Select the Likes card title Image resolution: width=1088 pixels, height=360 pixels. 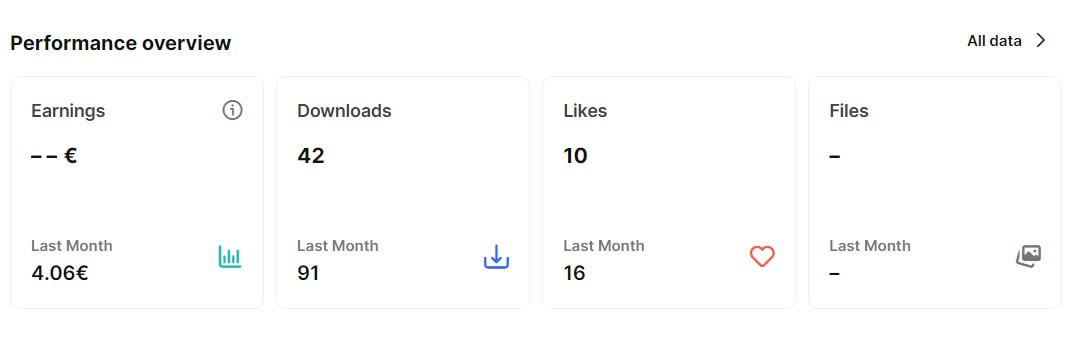[x=585, y=111]
